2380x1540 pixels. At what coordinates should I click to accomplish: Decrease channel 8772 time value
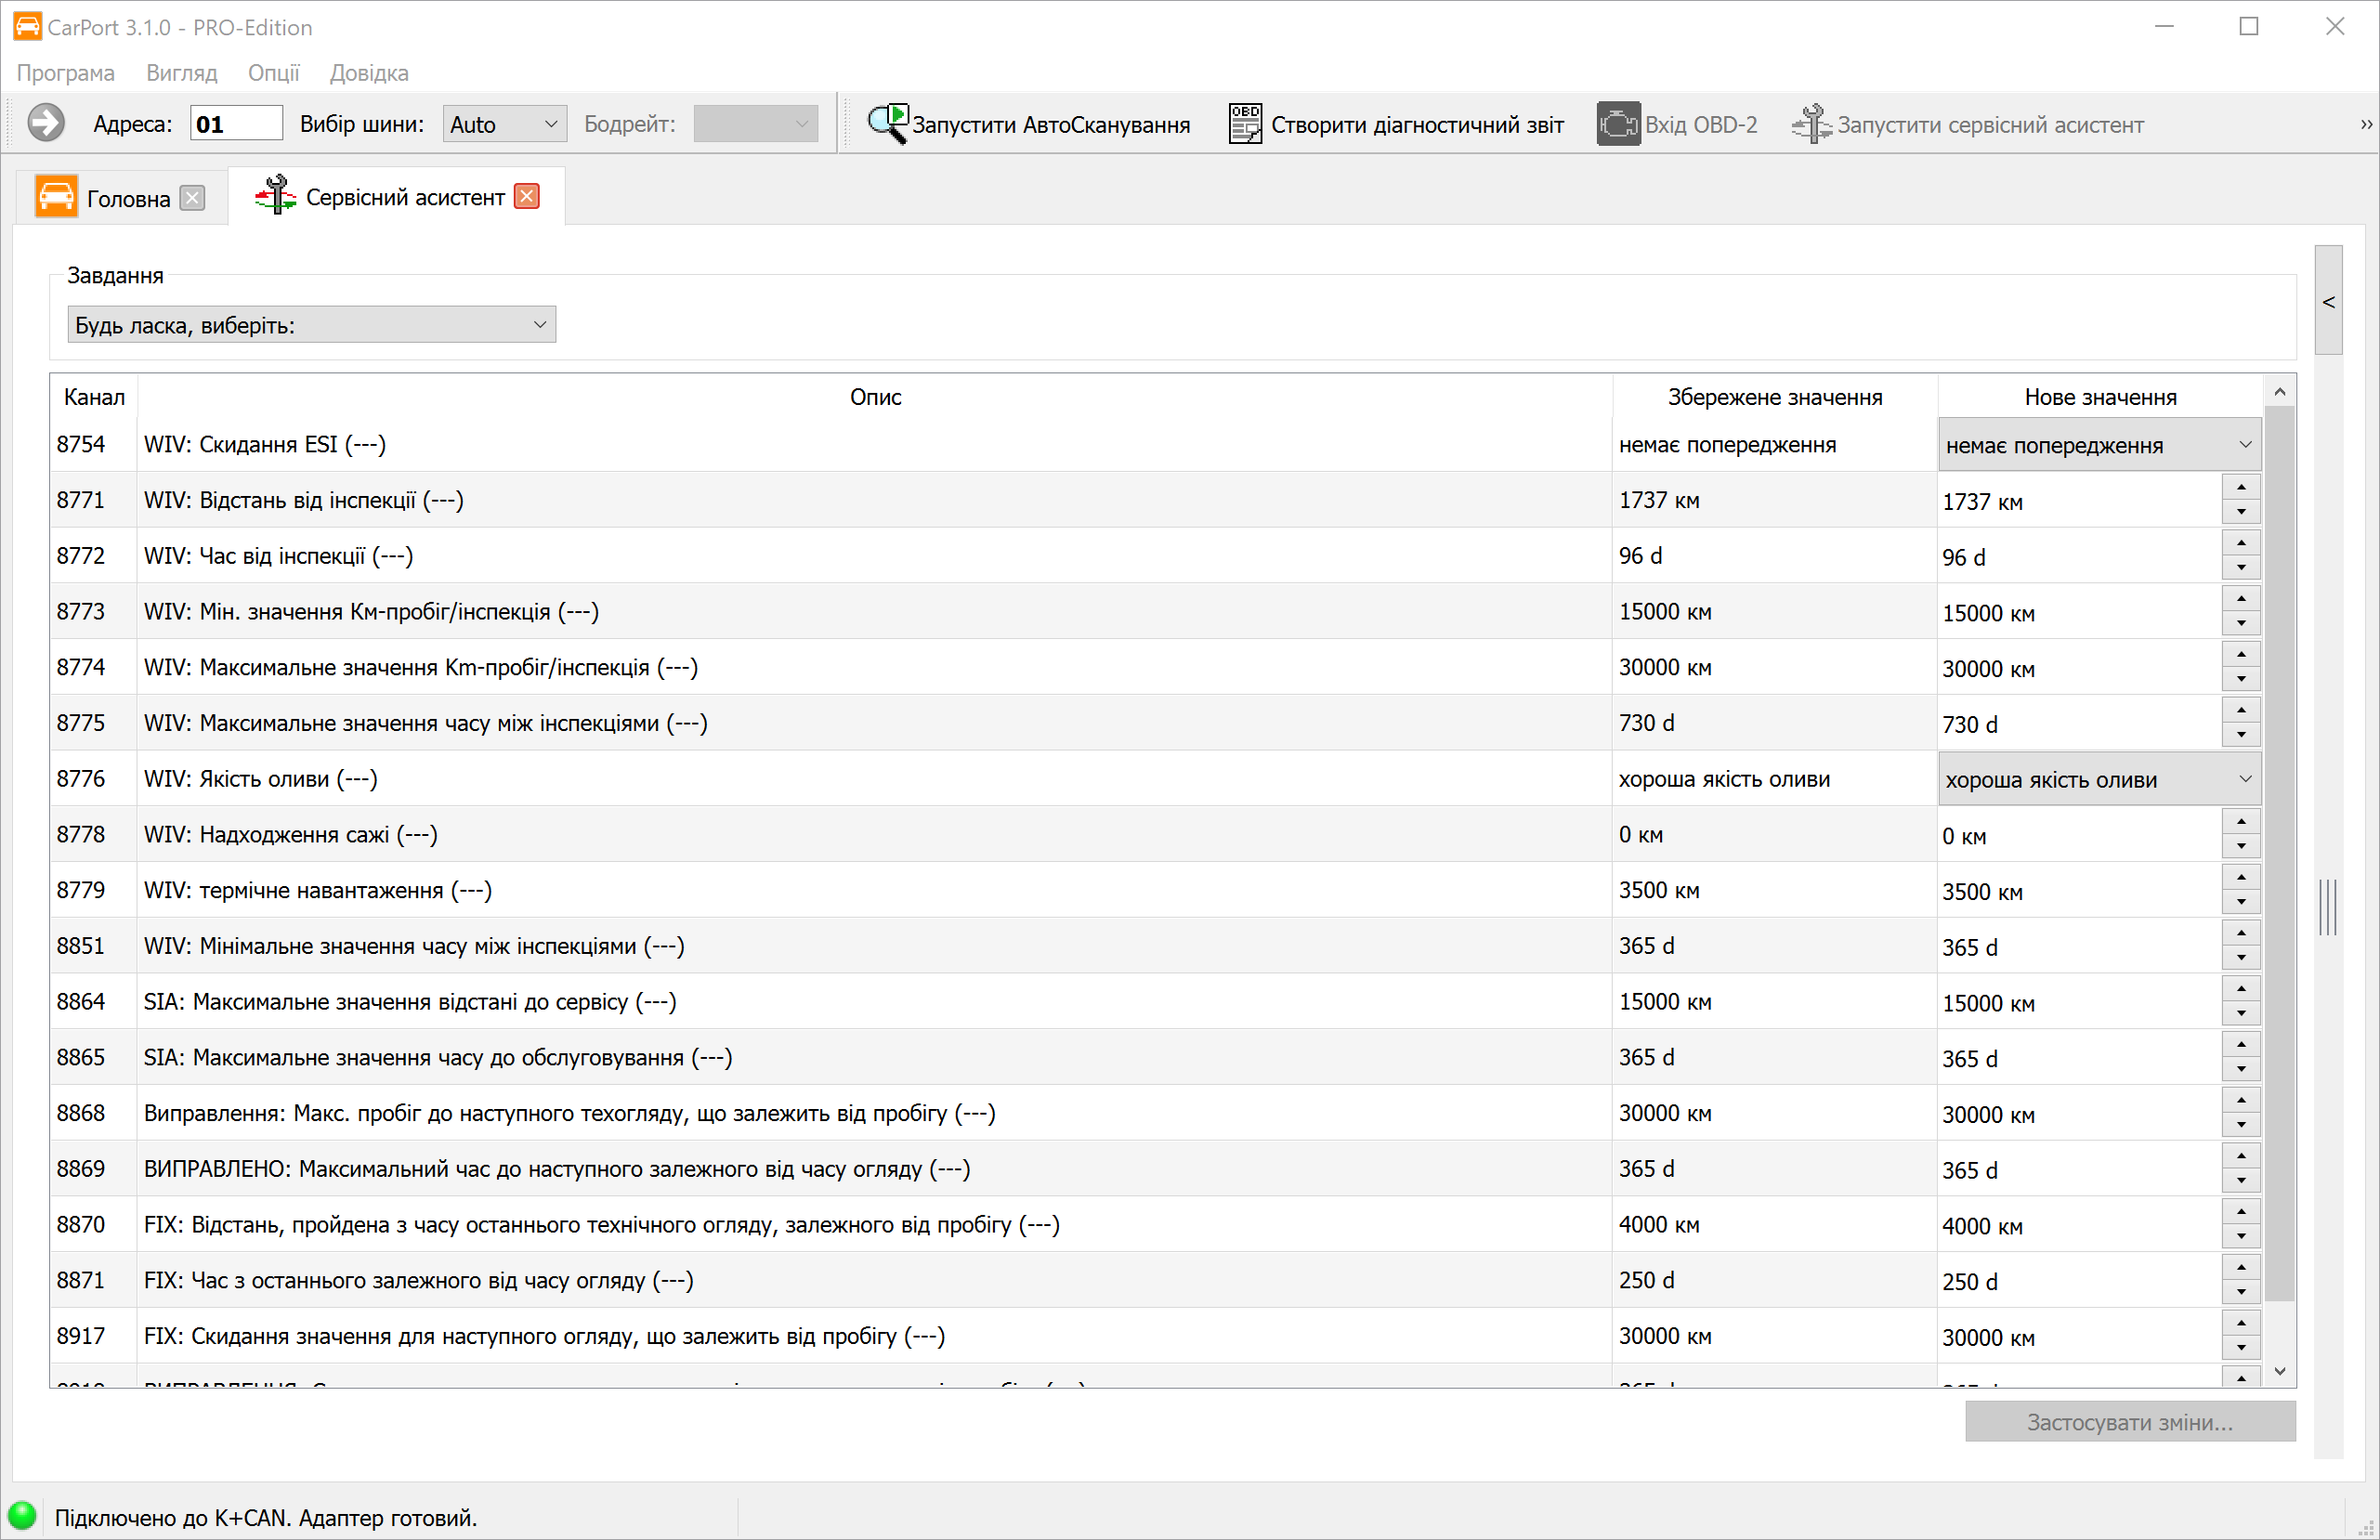2241,567
